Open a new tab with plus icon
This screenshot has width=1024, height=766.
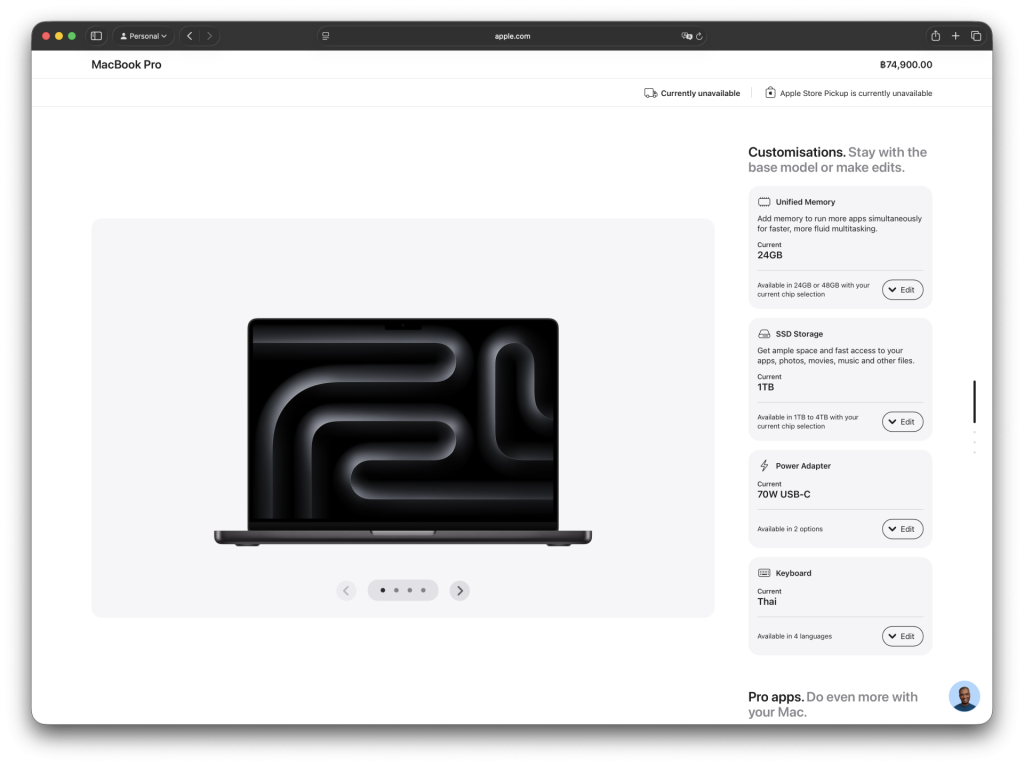[955, 36]
